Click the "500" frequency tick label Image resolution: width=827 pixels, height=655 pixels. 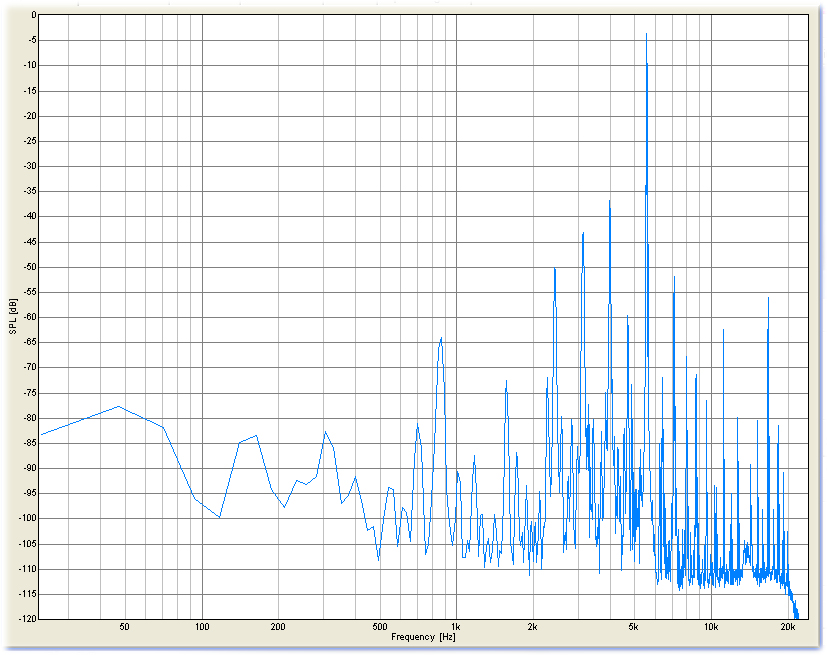[x=380, y=627]
